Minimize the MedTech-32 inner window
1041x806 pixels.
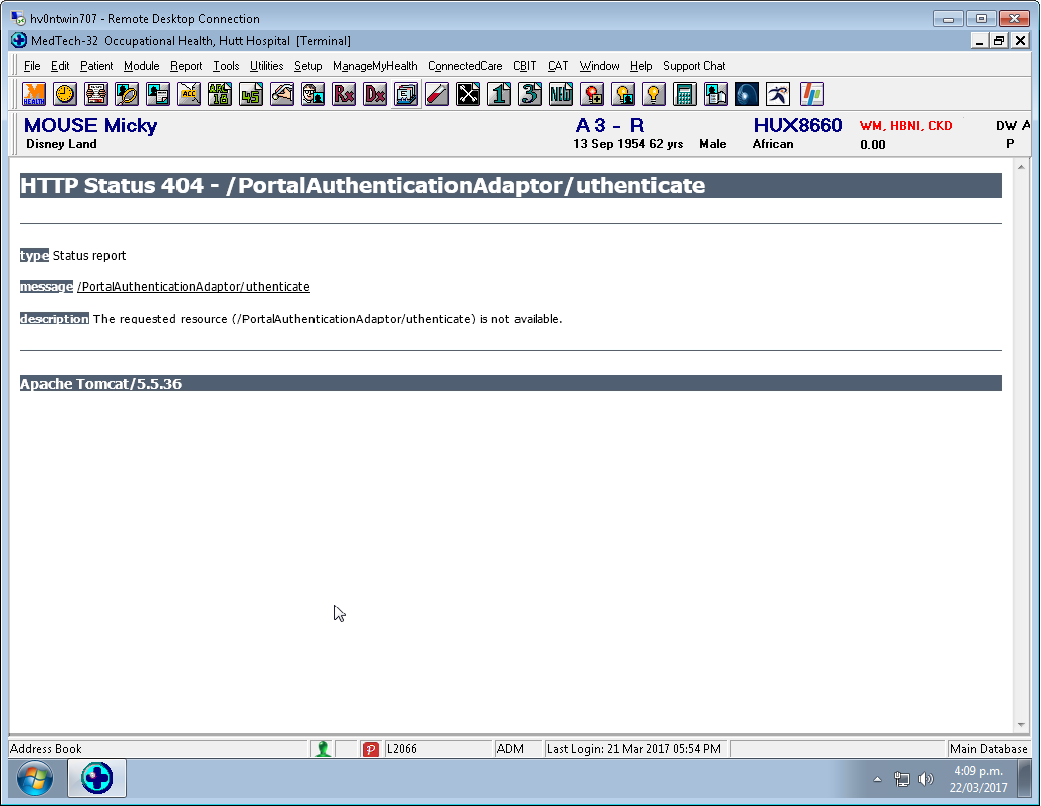(979, 40)
